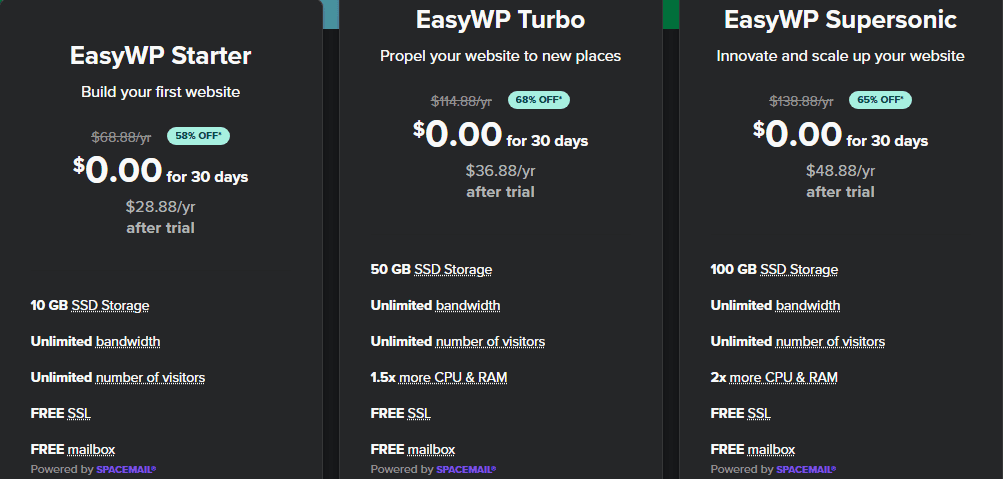Image resolution: width=1003 pixels, height=479 pixels.
Task: Click mailbox link in Turbo plan
Action: pos(431,450)
